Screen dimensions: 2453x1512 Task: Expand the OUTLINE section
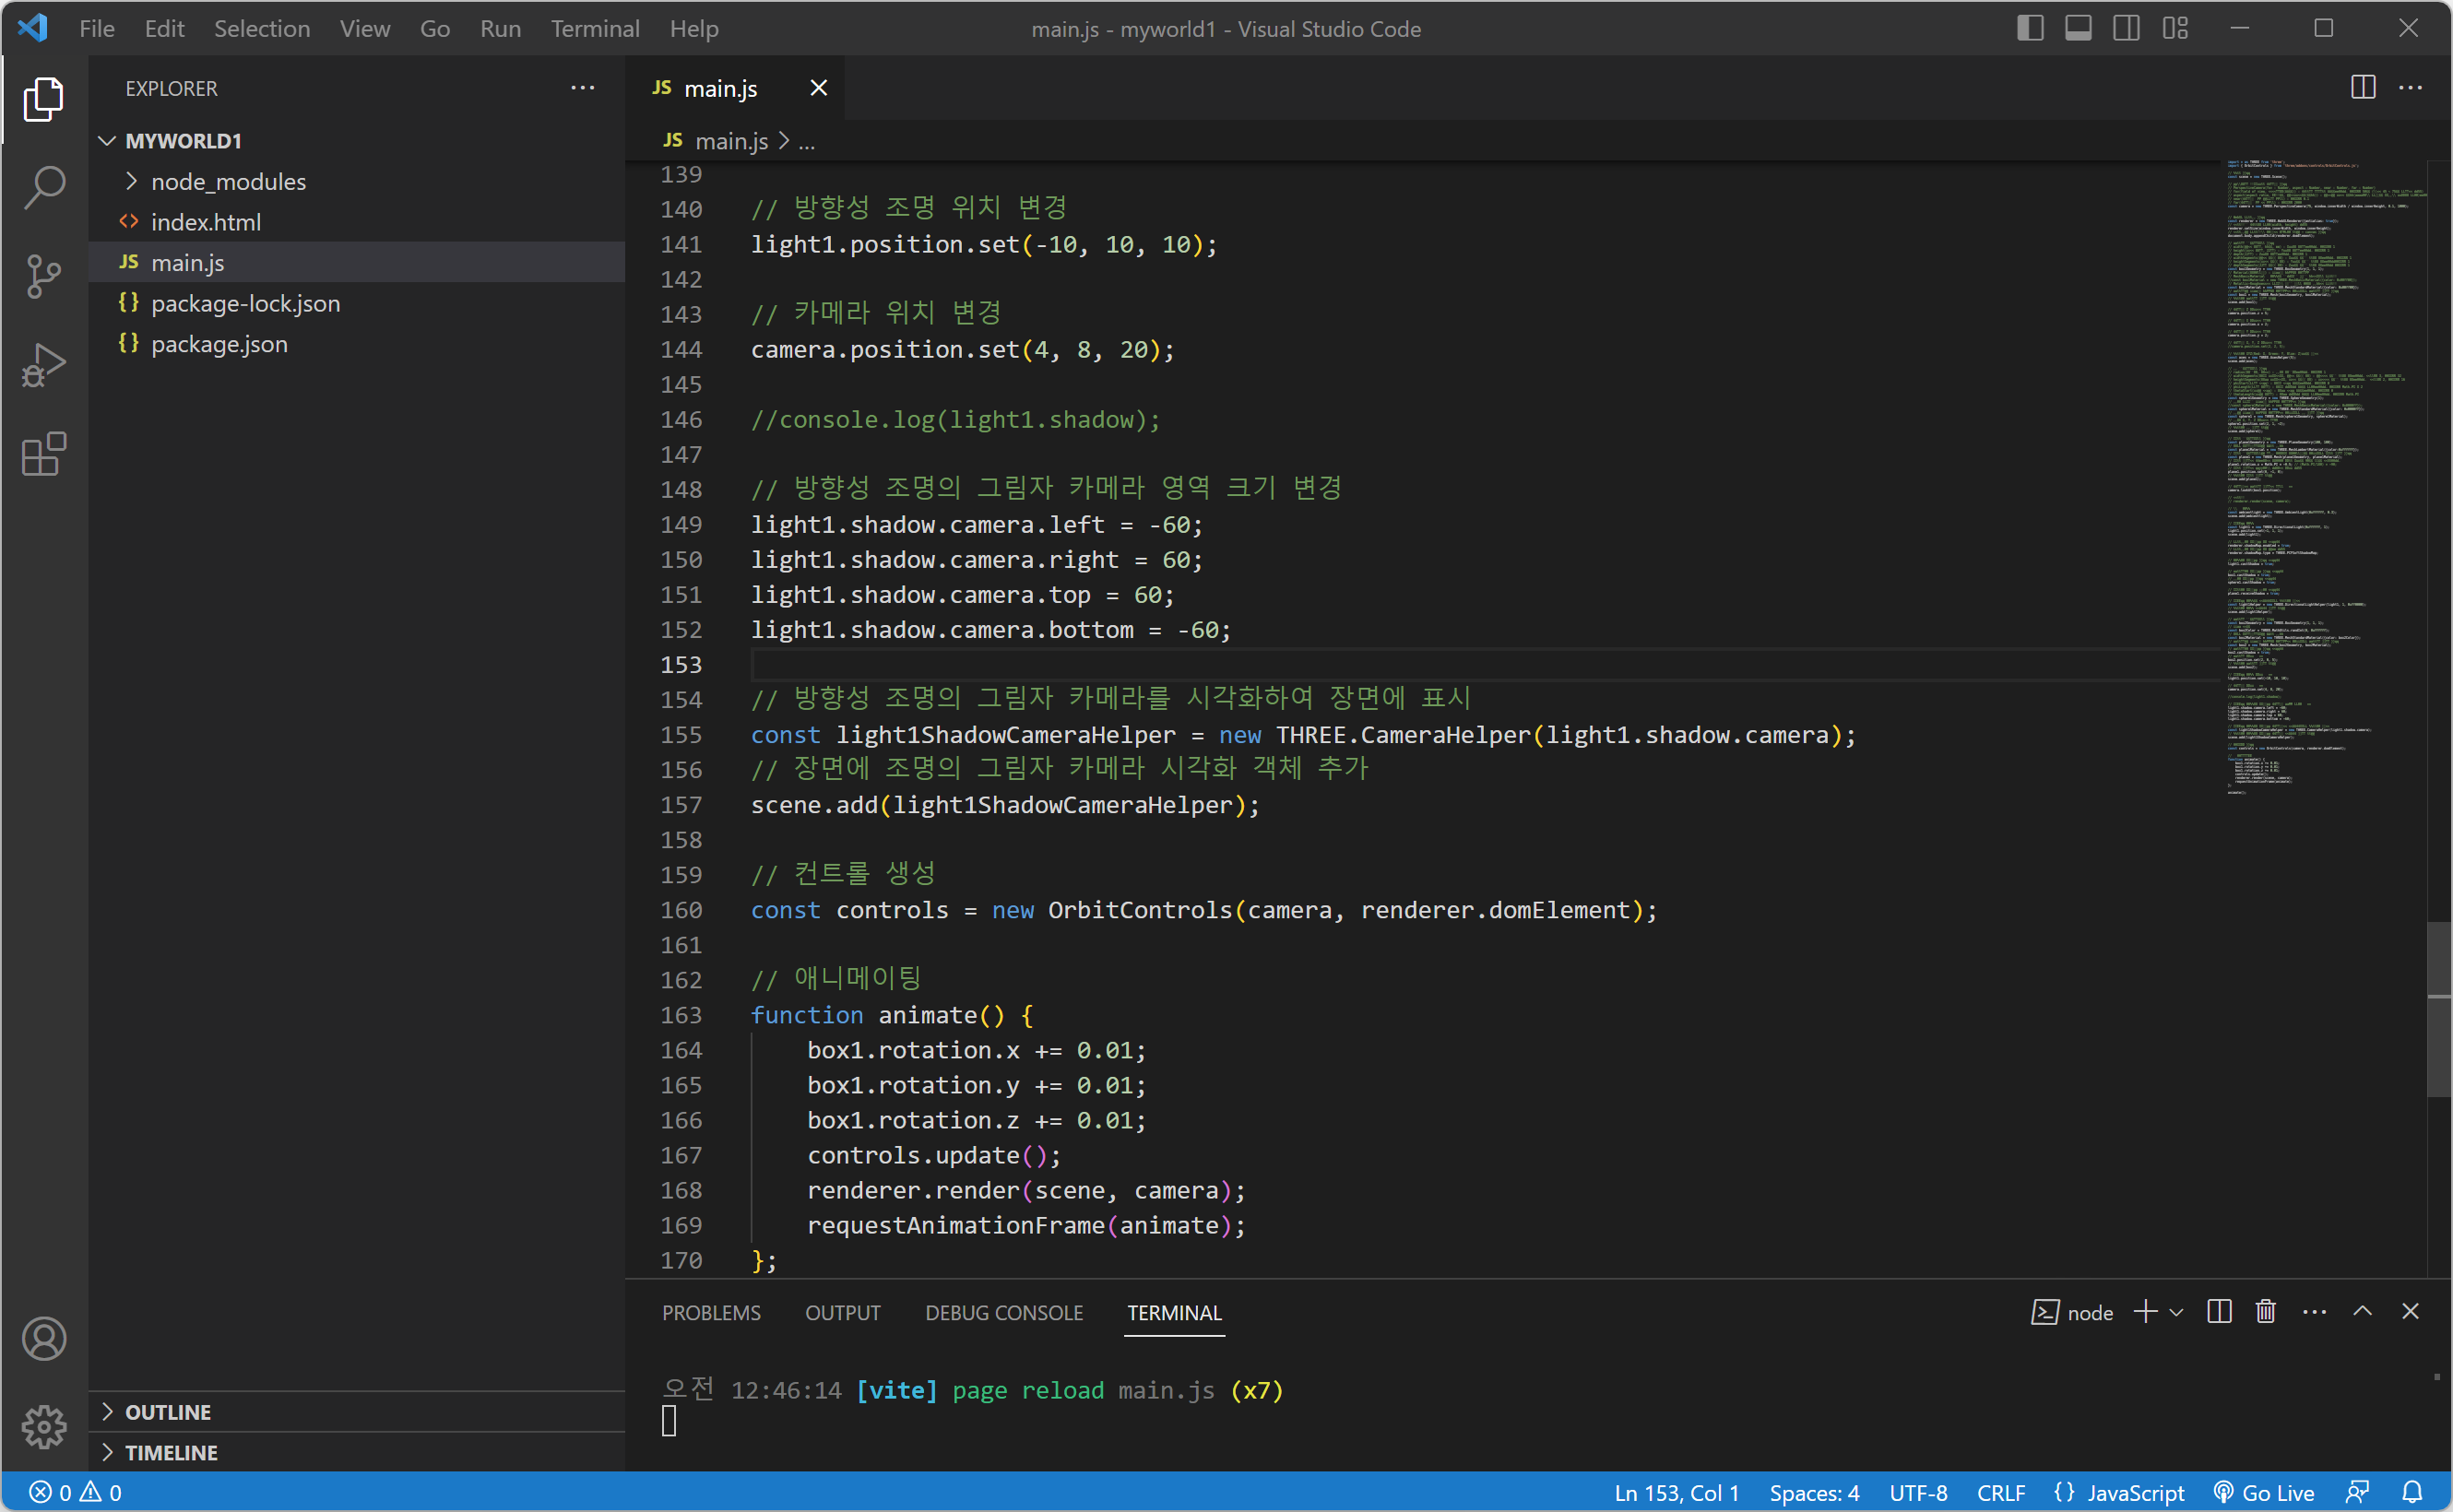[x=168, y=1411]
